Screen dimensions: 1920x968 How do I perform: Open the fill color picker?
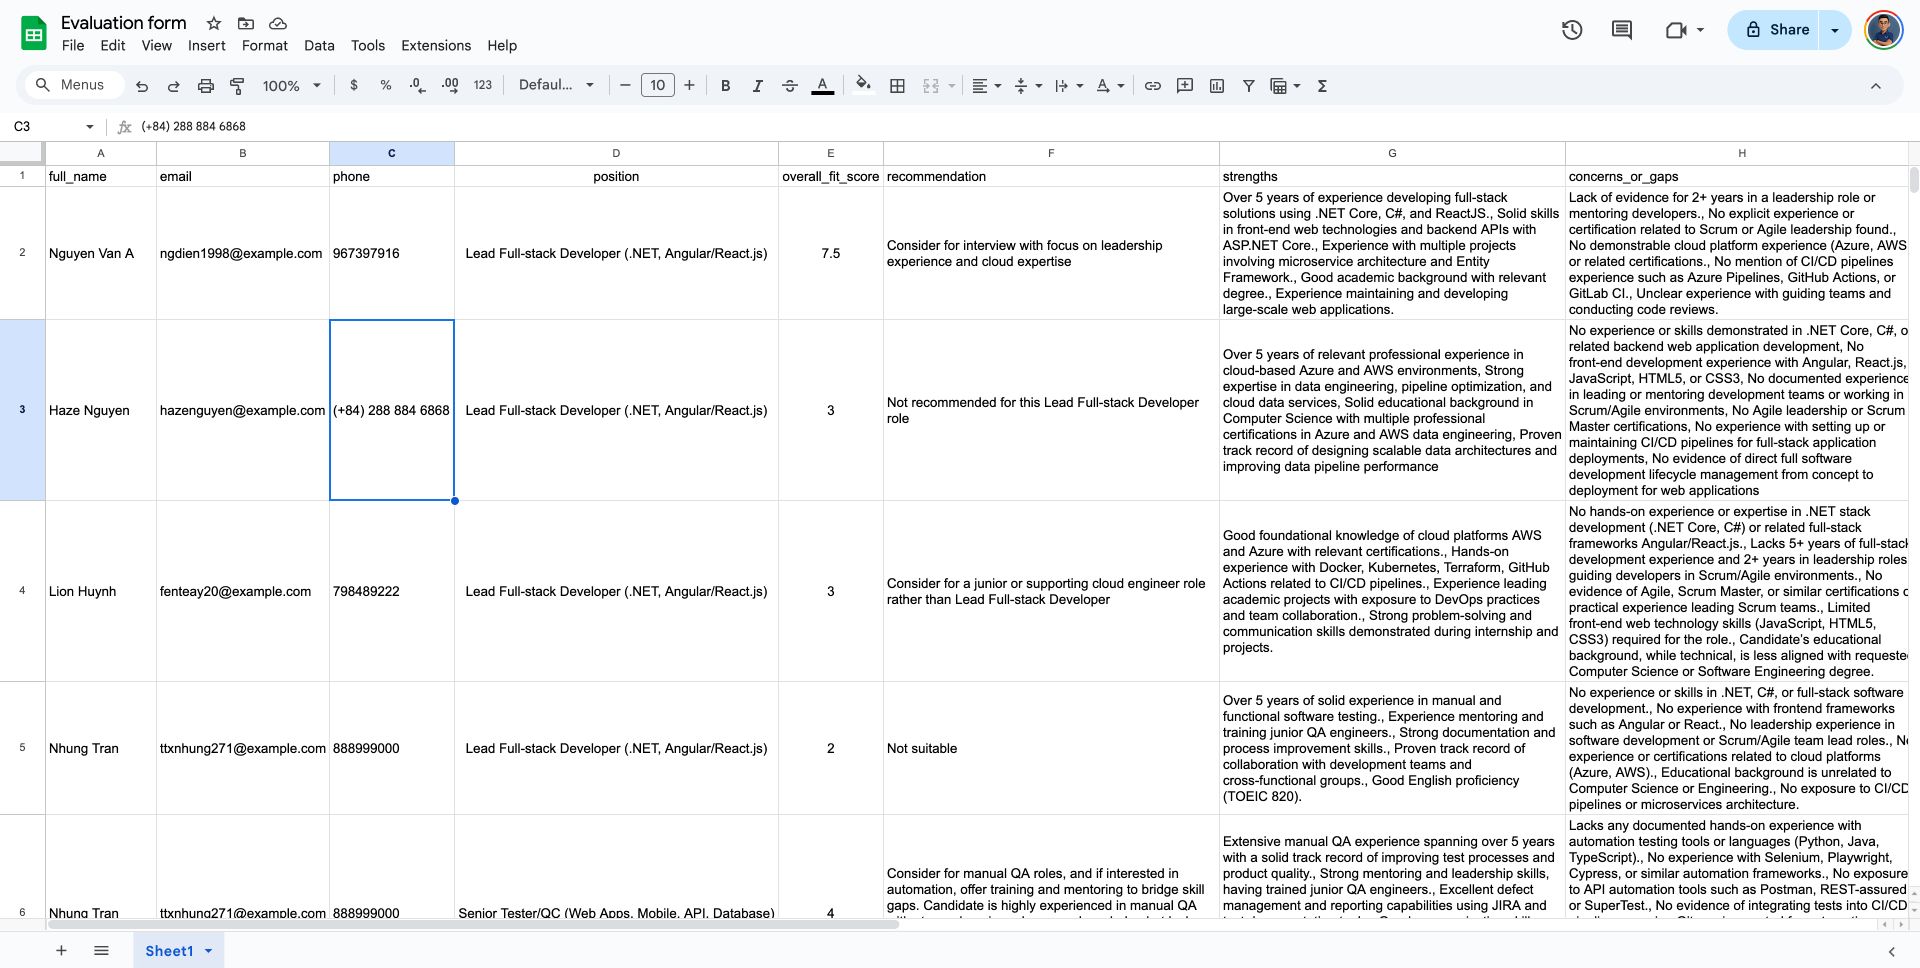tap(863, 86)
